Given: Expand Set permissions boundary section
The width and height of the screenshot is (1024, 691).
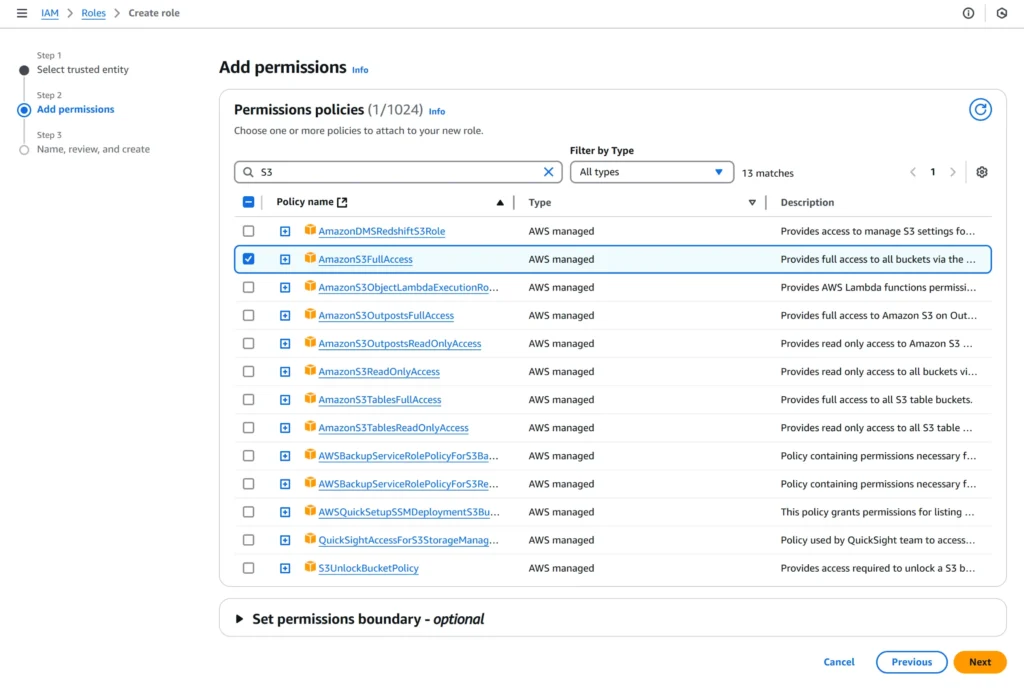Looking at the screenshot, I should 239,619.
